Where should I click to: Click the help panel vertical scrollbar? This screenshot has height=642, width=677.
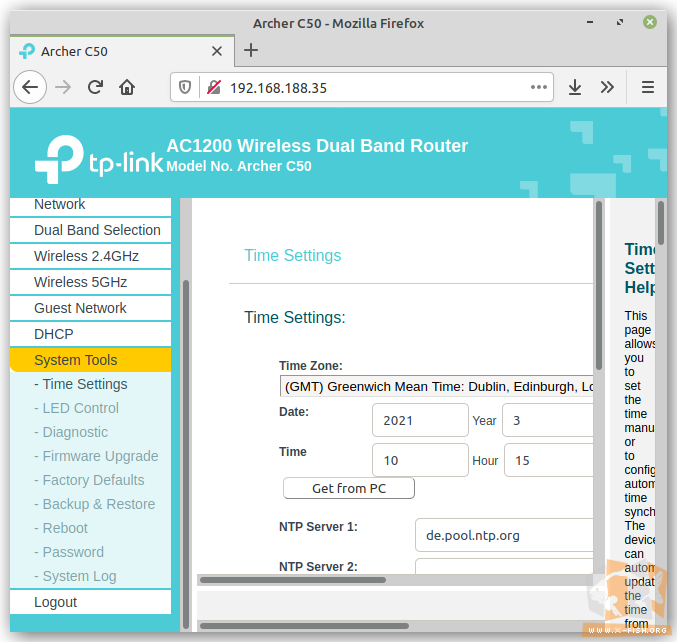tap(661, 223)
